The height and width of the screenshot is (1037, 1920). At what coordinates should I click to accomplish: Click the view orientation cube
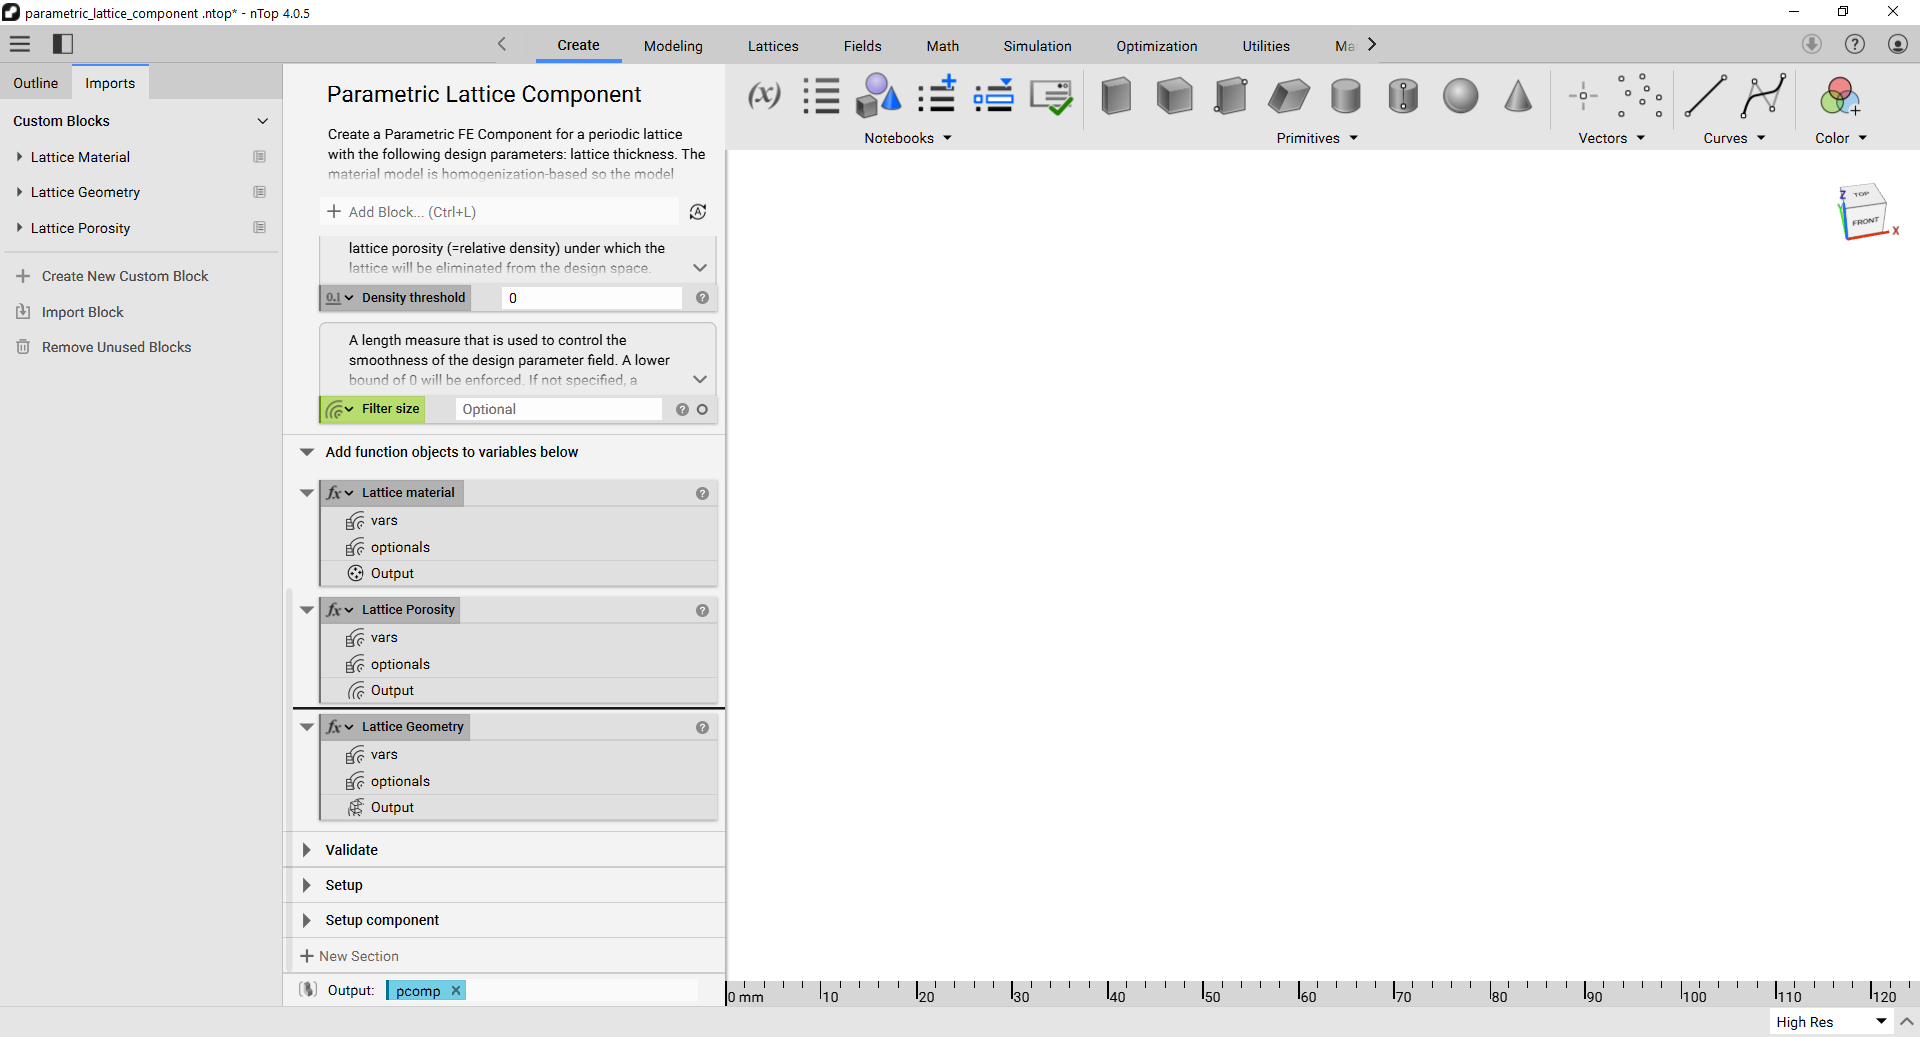(1863, 211)
